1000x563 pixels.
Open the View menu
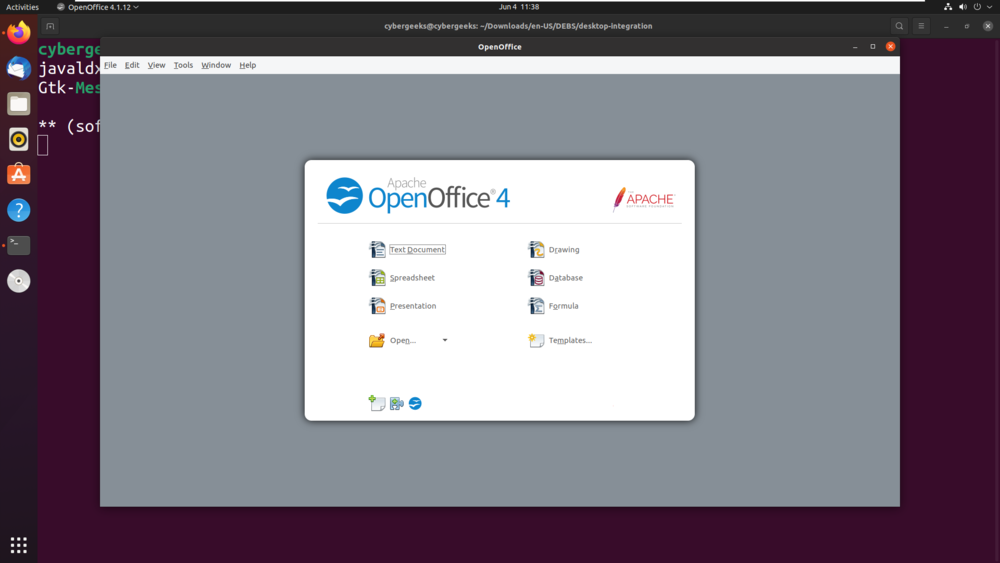point(156,65)
